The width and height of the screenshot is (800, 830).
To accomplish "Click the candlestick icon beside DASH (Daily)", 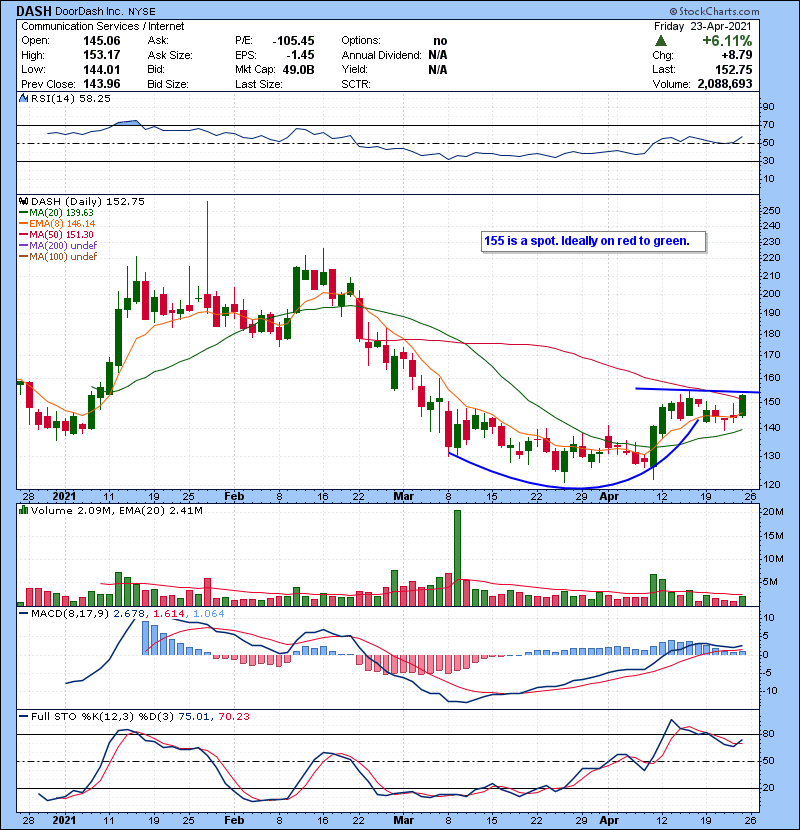I will [24, 202].
